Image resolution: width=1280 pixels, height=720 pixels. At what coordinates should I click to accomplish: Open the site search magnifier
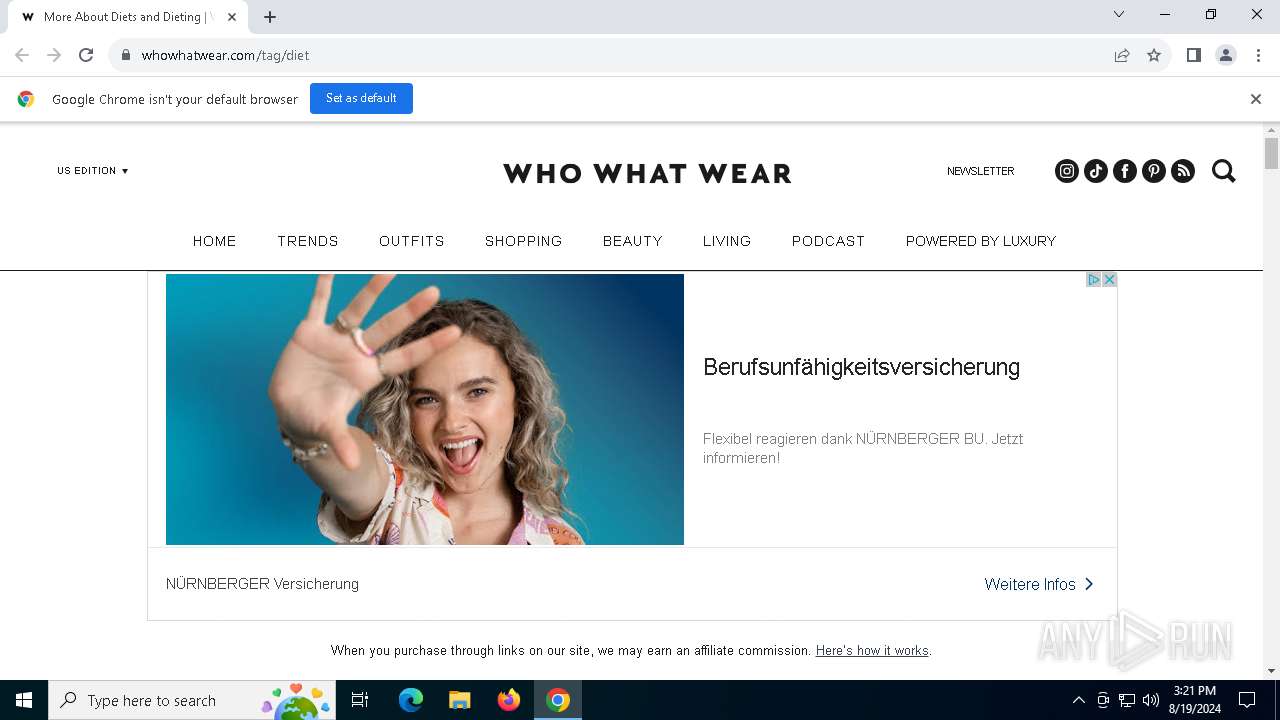(x=1224, y=171)
